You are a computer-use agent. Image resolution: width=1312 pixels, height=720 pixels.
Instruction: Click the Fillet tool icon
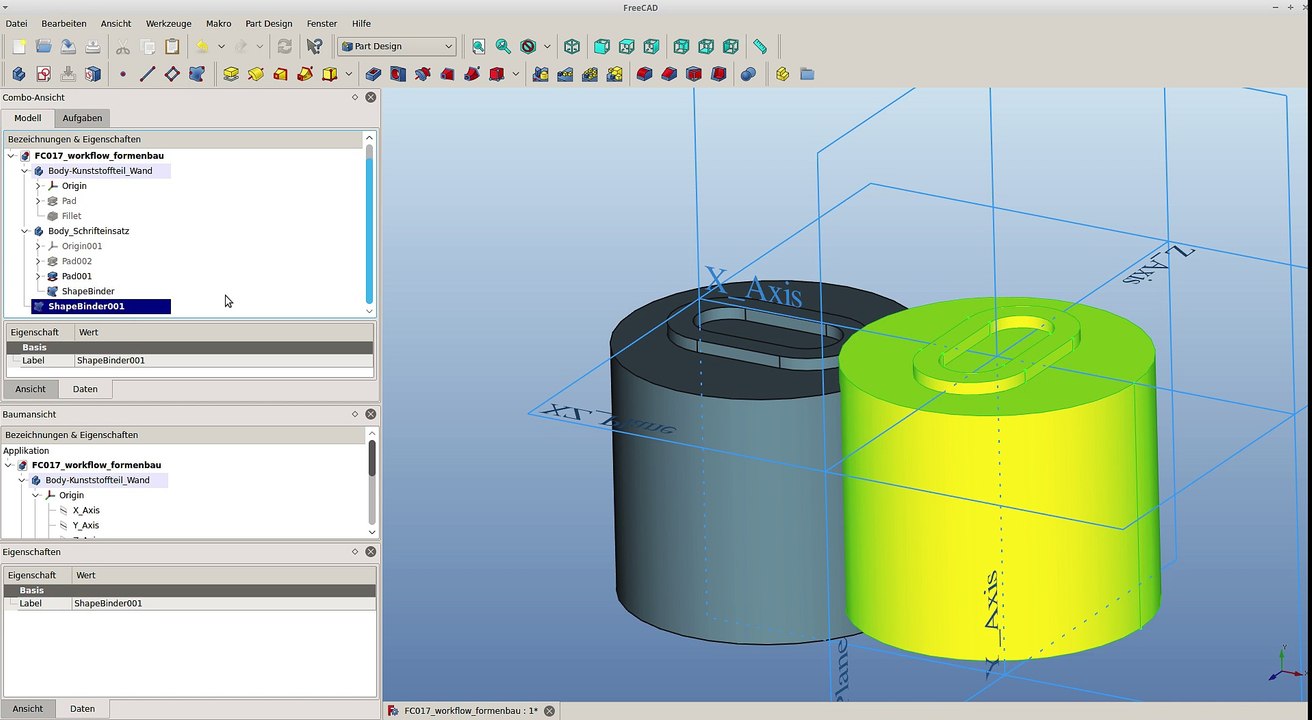click(x=645, y=74)
